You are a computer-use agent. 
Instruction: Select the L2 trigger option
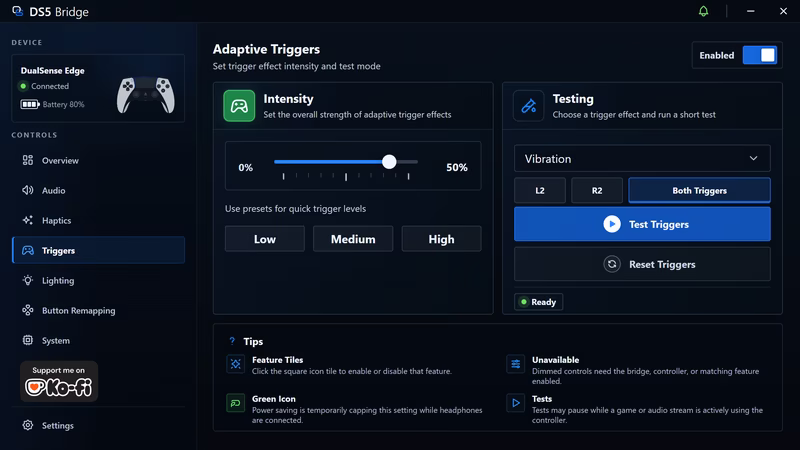point(540,190)
